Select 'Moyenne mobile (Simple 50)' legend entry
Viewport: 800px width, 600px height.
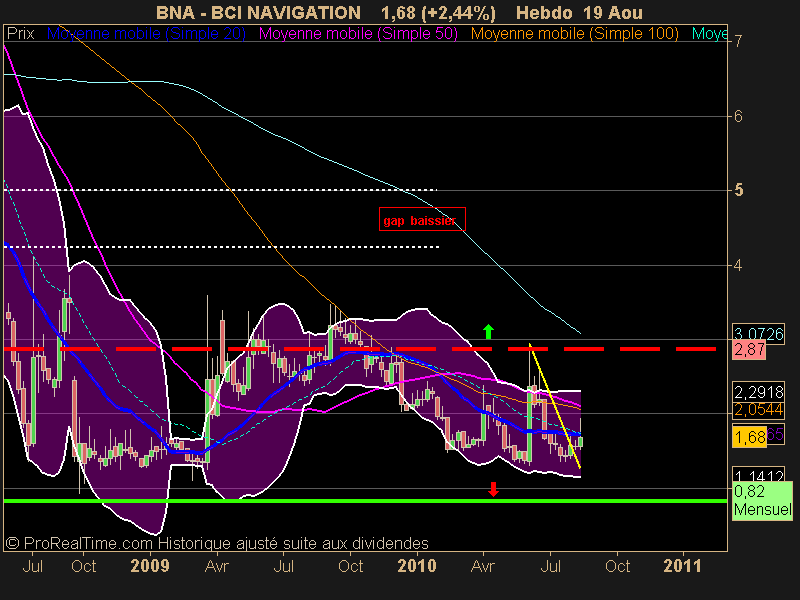(x=358, y=34)
